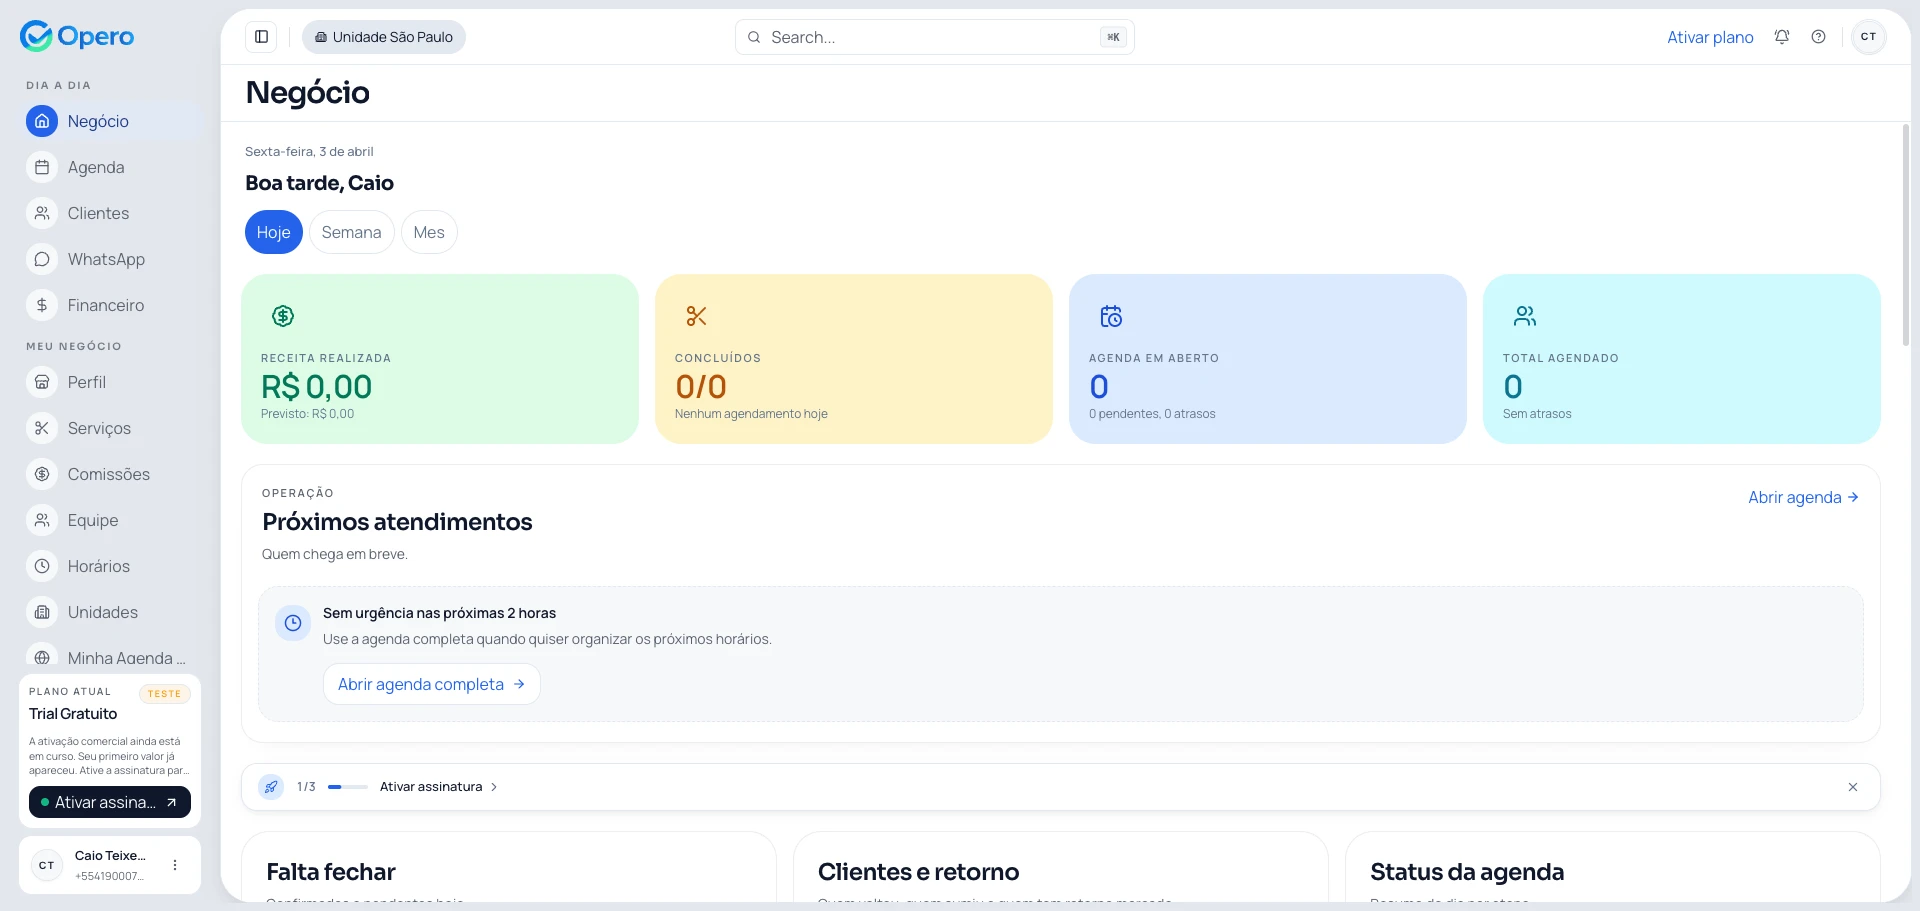This screenshot has height=911, width=1920.
Task: Select the Serviços scissors icon
Action: coord(41,428)
